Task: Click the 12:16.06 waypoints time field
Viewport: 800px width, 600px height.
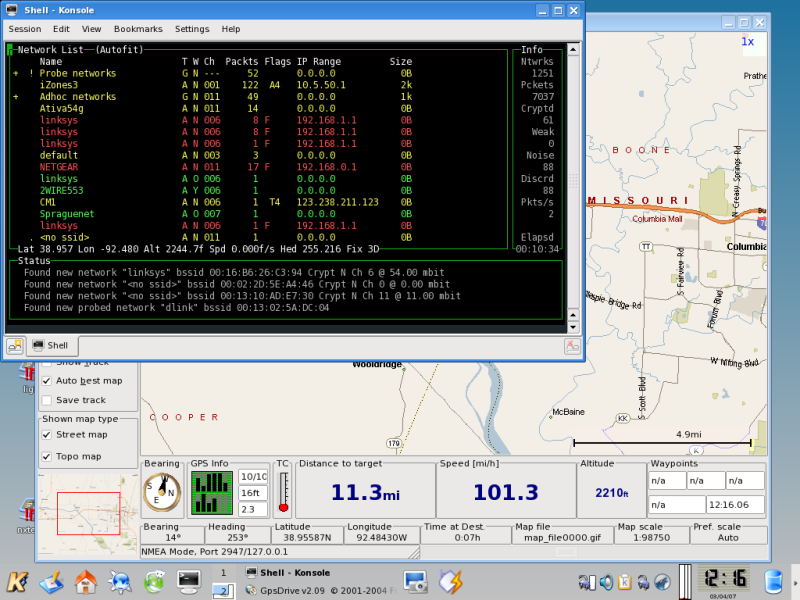Action: pos(735,505)
